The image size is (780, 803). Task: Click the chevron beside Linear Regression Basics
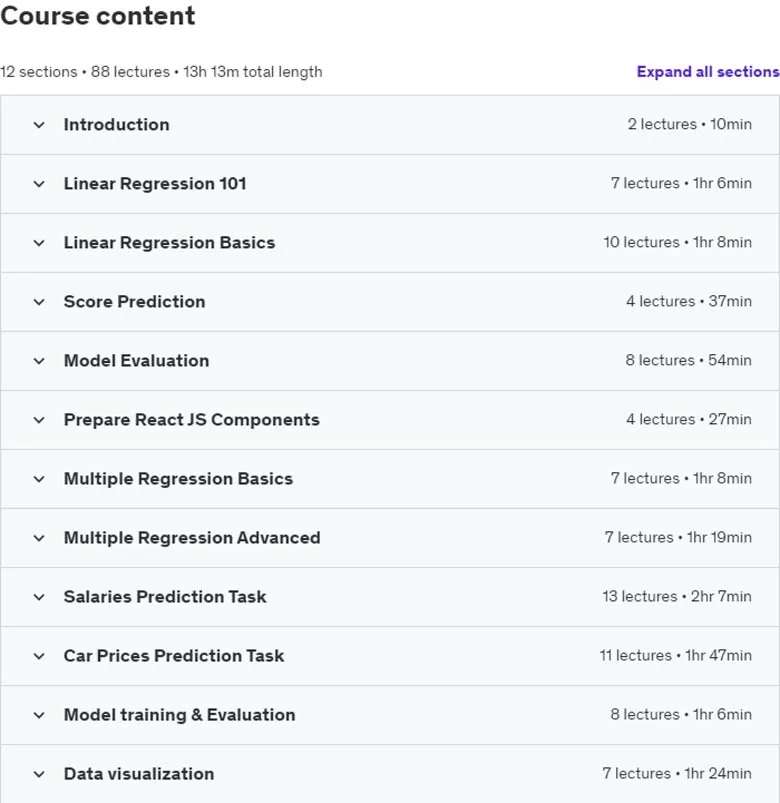click(39, 243)
